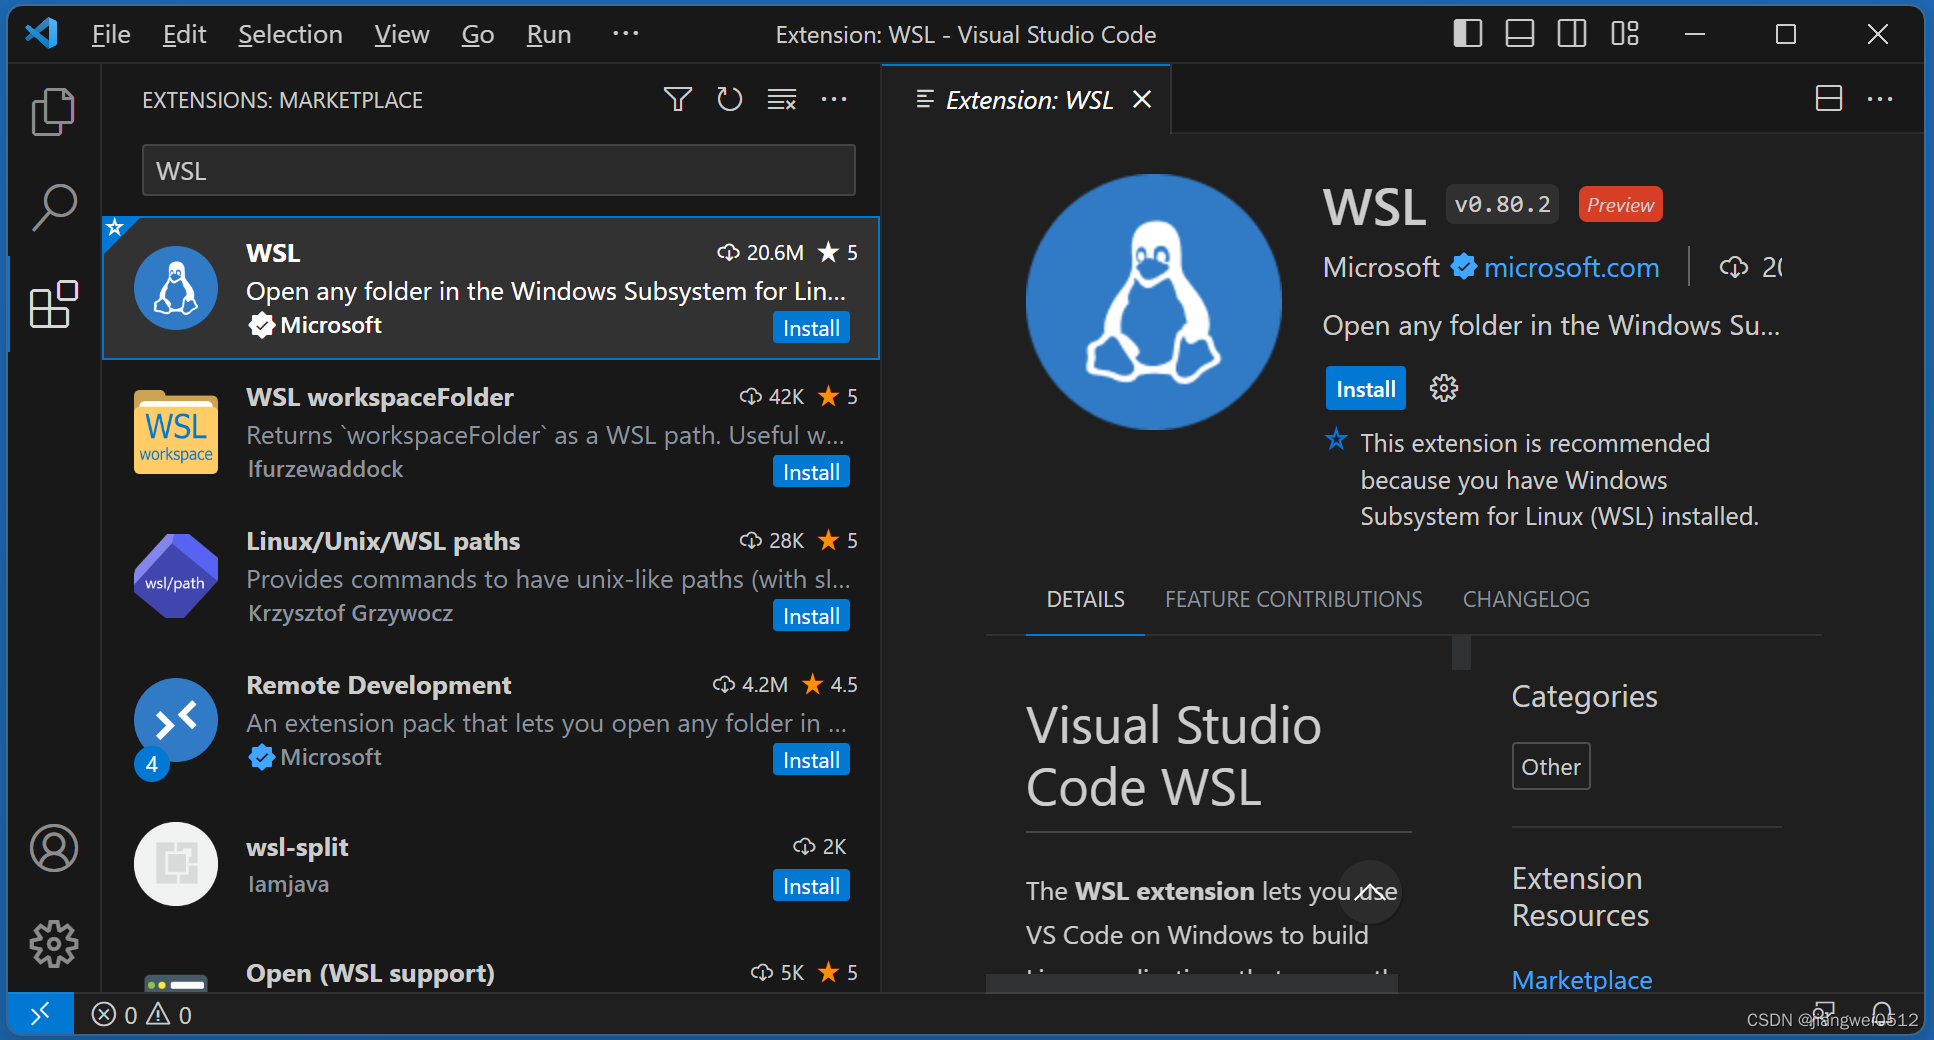Screen dimensions: 1934x1040
Task: Open Views and More Actions in Extensions sidebar
Action: click(834, 99)
